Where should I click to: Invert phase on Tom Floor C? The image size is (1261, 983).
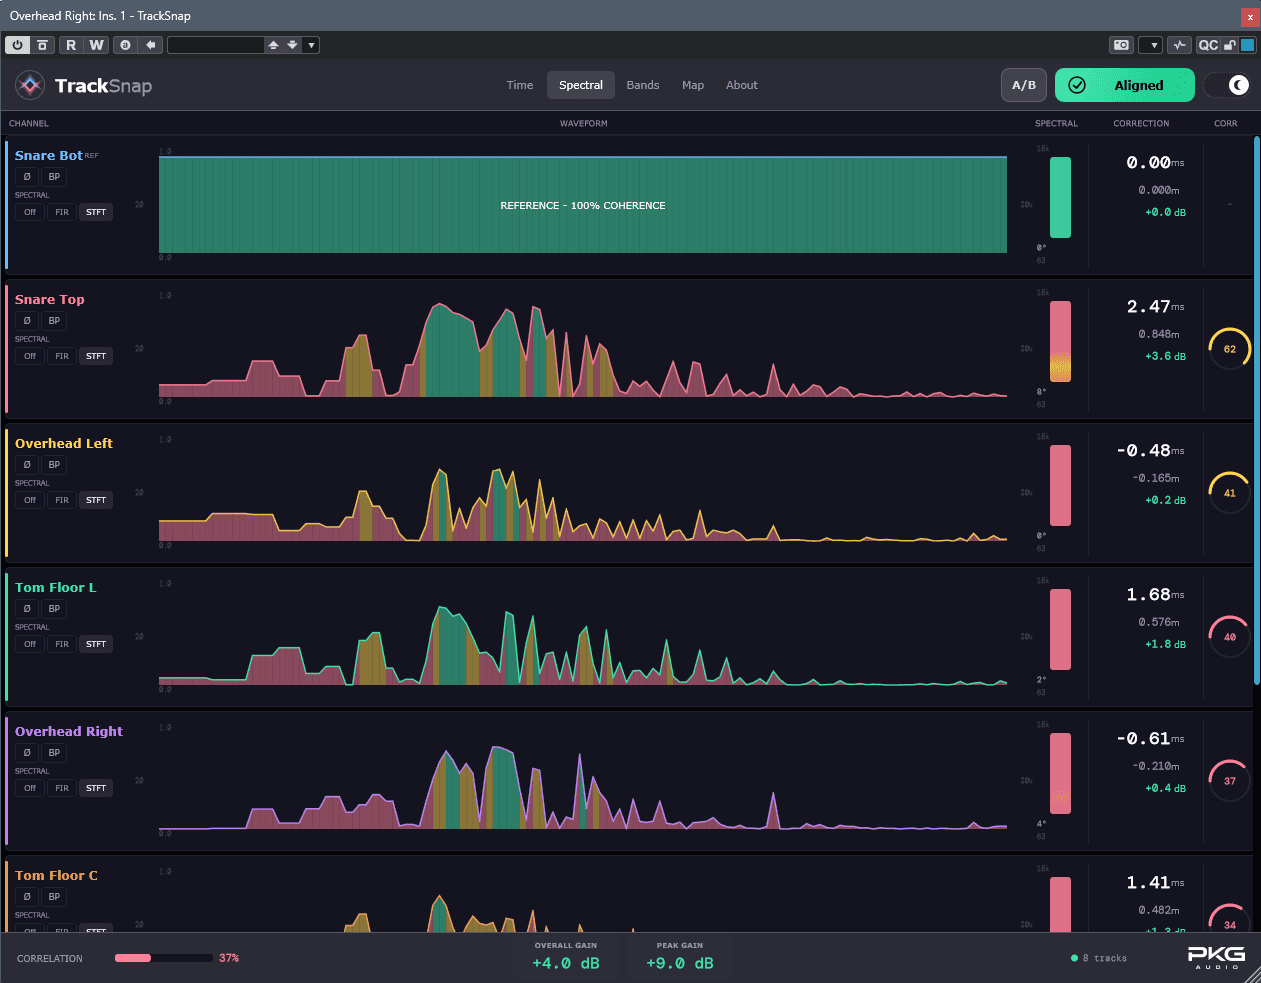click(x=27, y=897)
